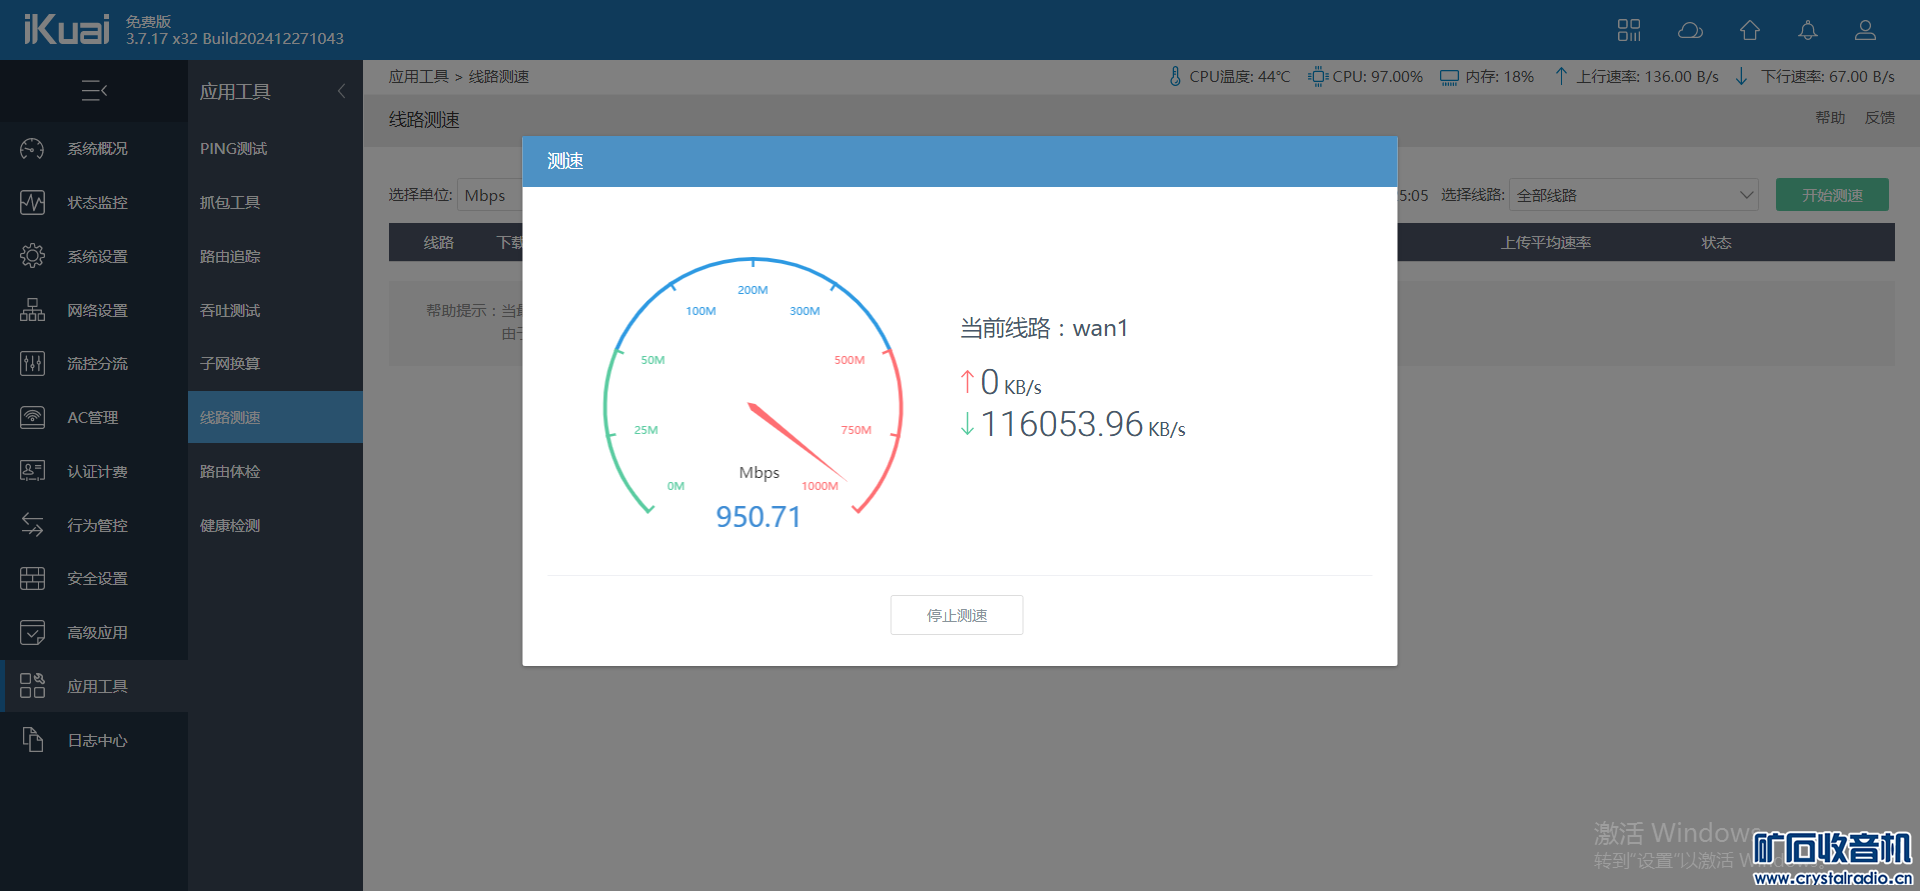The width and height of the screenshot is (1920, 891).
Task: Click the 系统概况 dashboard icon
Action: [x=32, y=149]
